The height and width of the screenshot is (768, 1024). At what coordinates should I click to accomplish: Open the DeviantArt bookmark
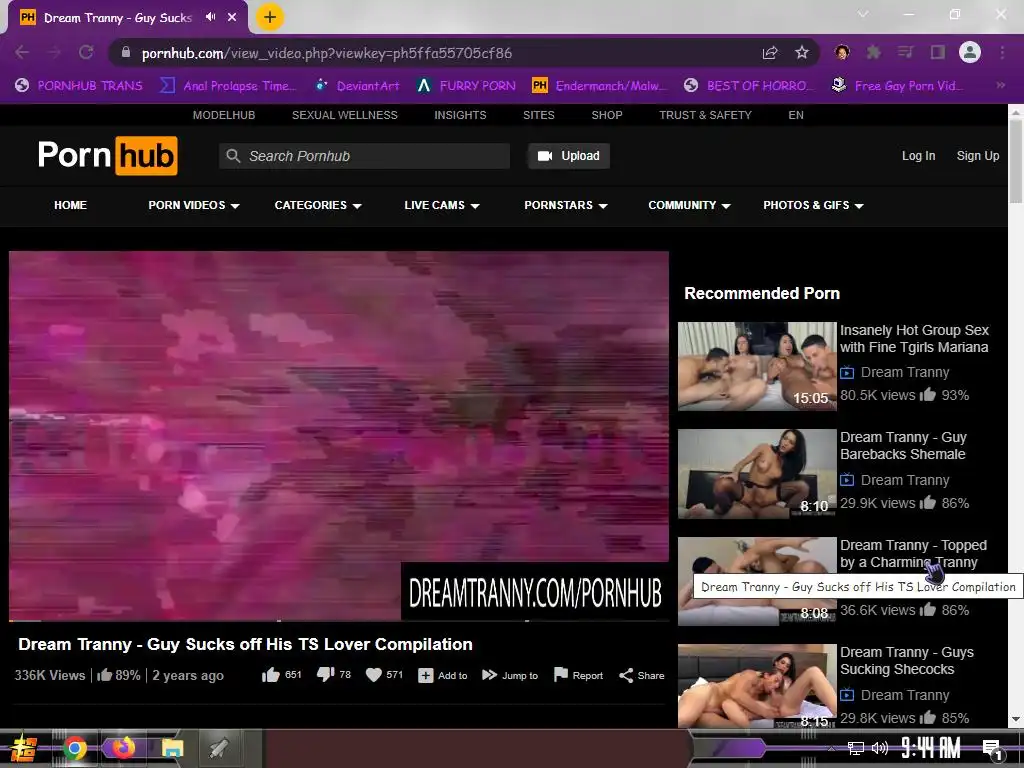click(357, 85)
